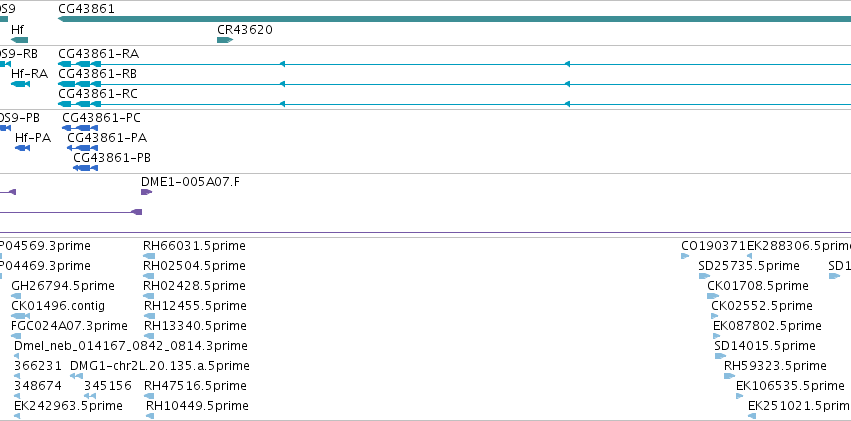851x421 pixels.
Task: Click the Hf-RA label
Action: [29, 74]
